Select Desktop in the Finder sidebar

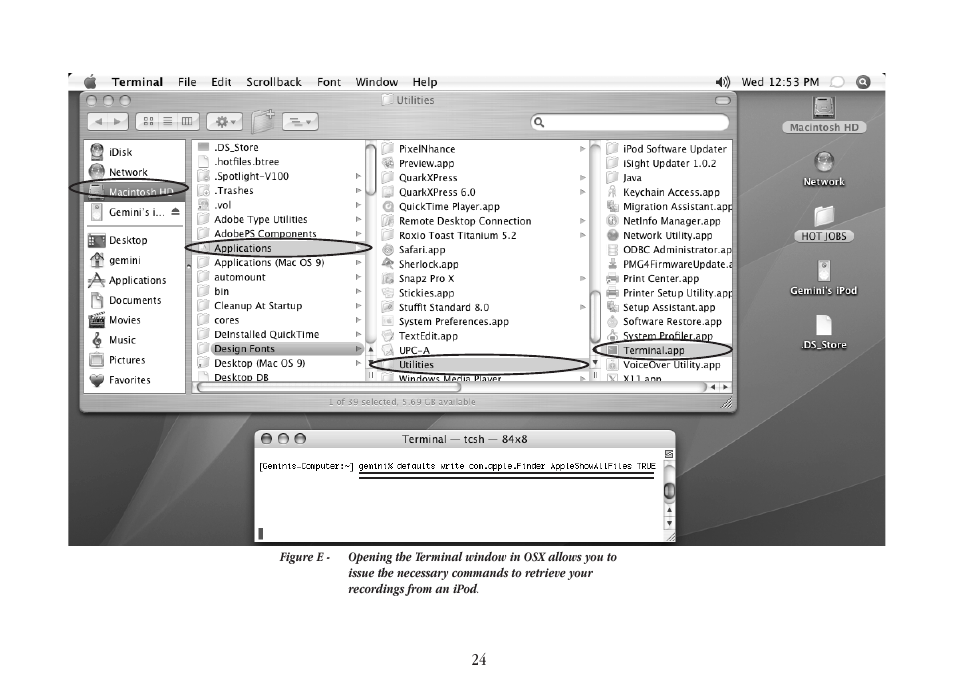[128, 240]
